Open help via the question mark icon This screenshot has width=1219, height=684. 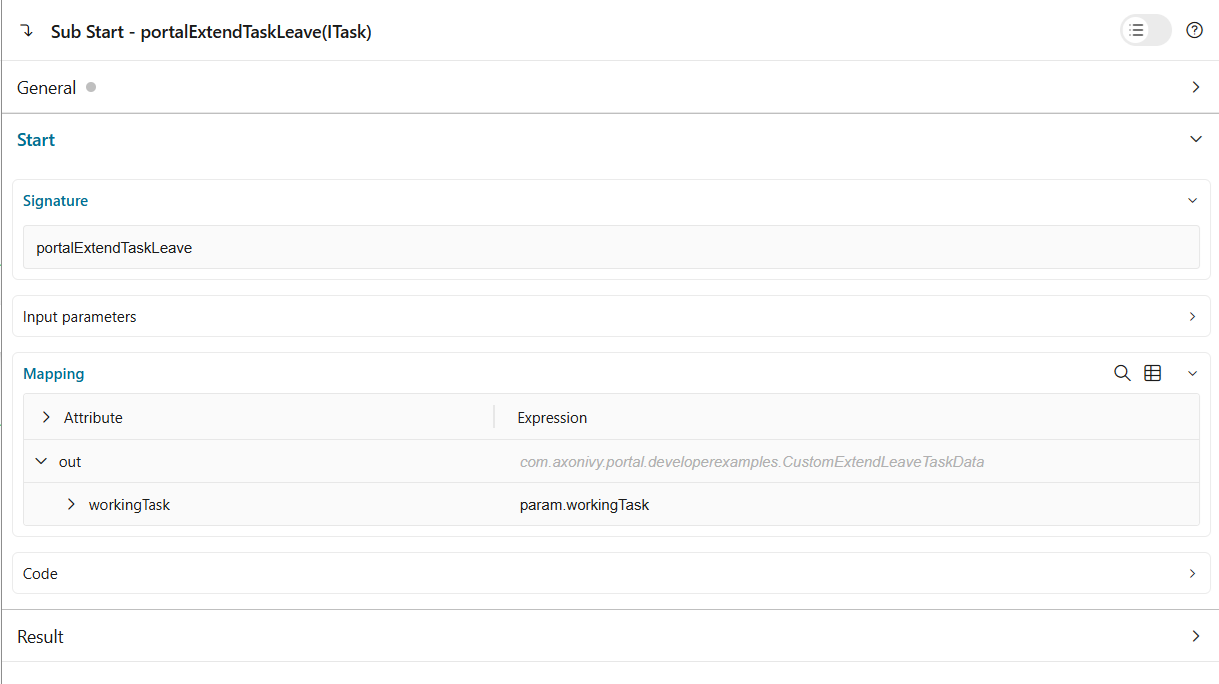click(1194, 30)
